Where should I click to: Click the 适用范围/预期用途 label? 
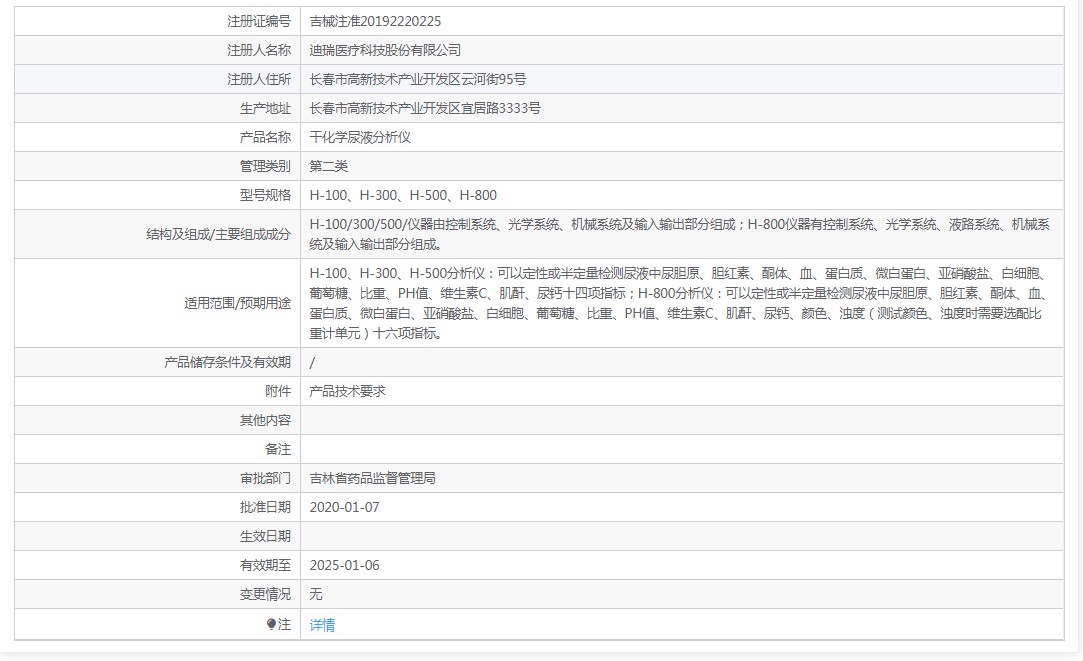(237, 303)
